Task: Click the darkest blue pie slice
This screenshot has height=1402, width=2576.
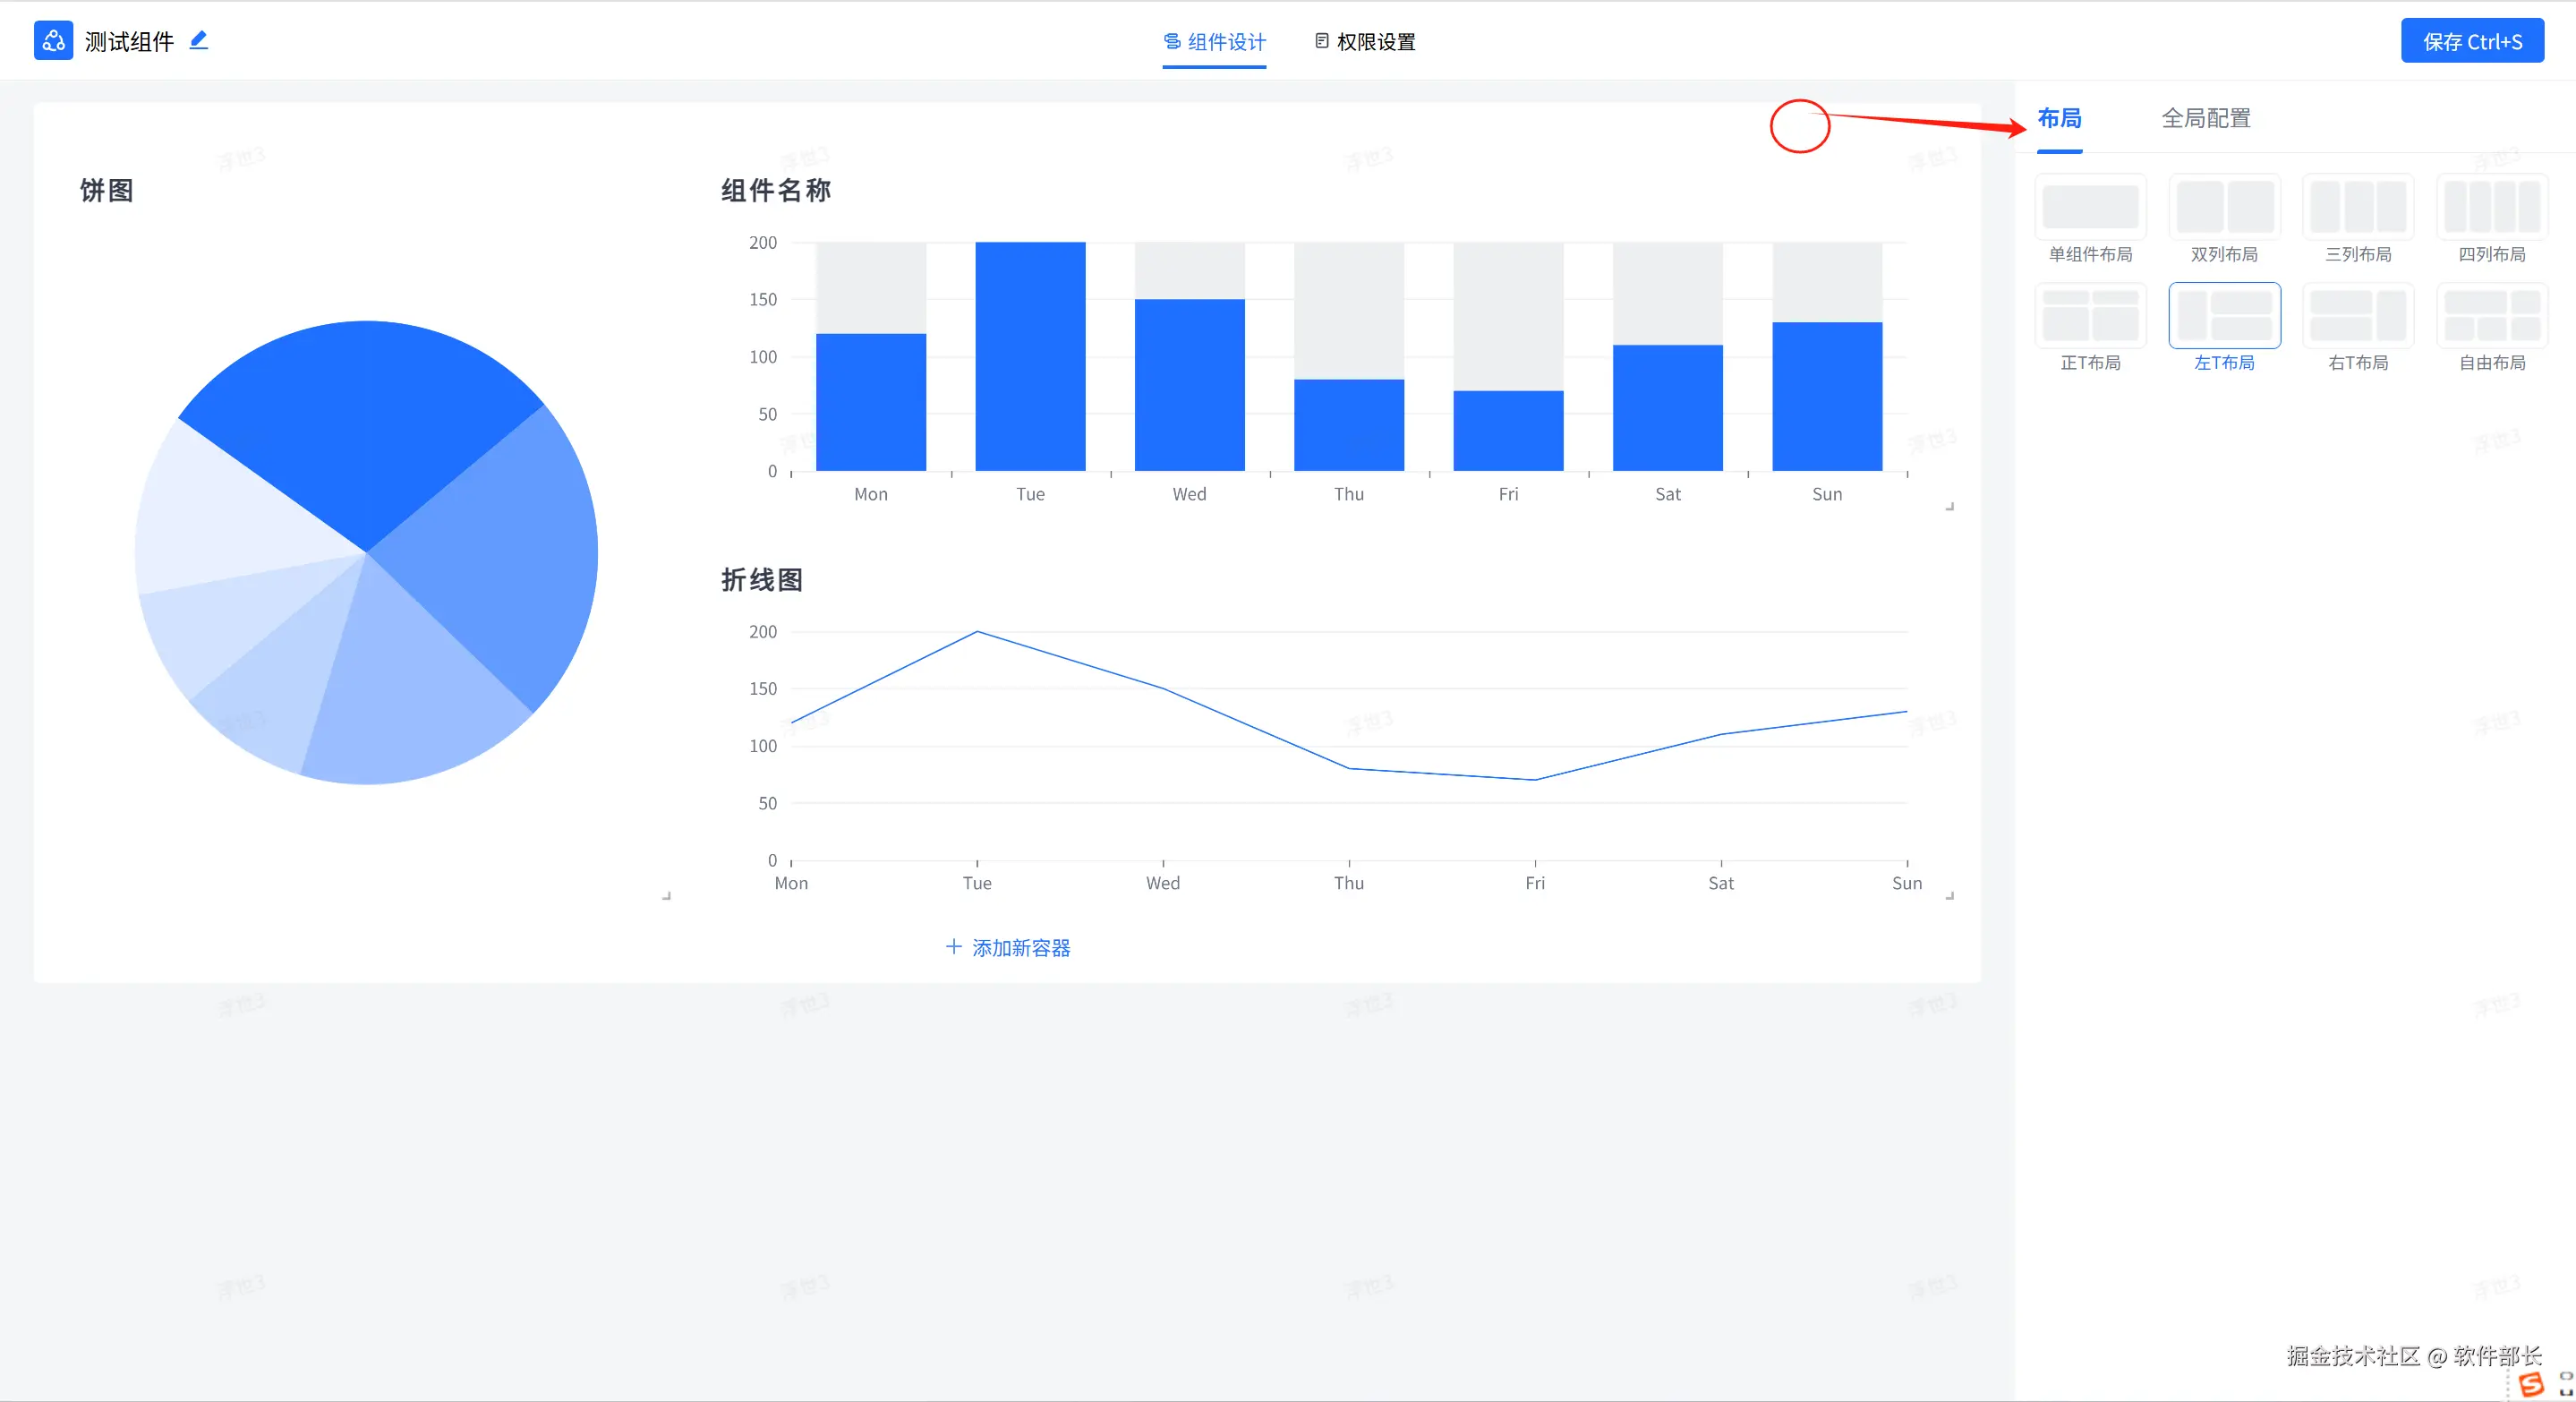Action: (365, 420)
